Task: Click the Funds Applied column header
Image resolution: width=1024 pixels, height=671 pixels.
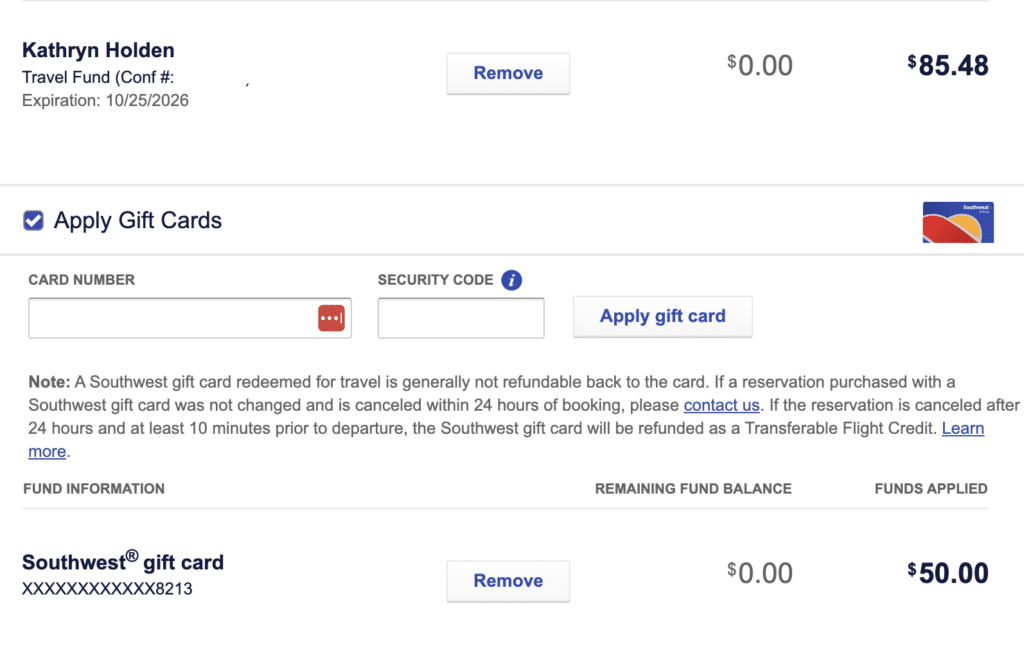Action: tap(930, 489)
